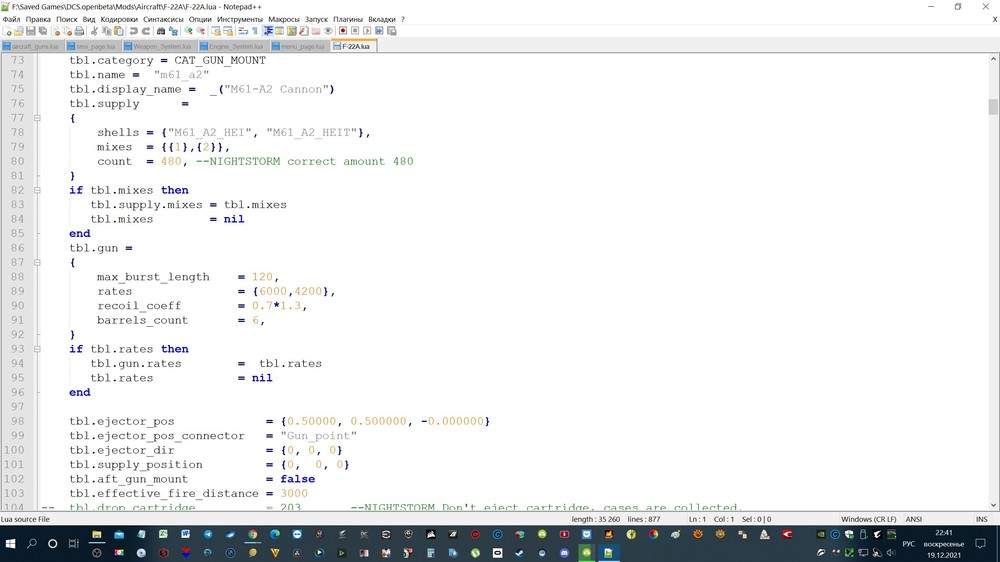Click the New file toolbar icon
The width and height of the screenshot is (1000, 562).
(x=6, y=31)
